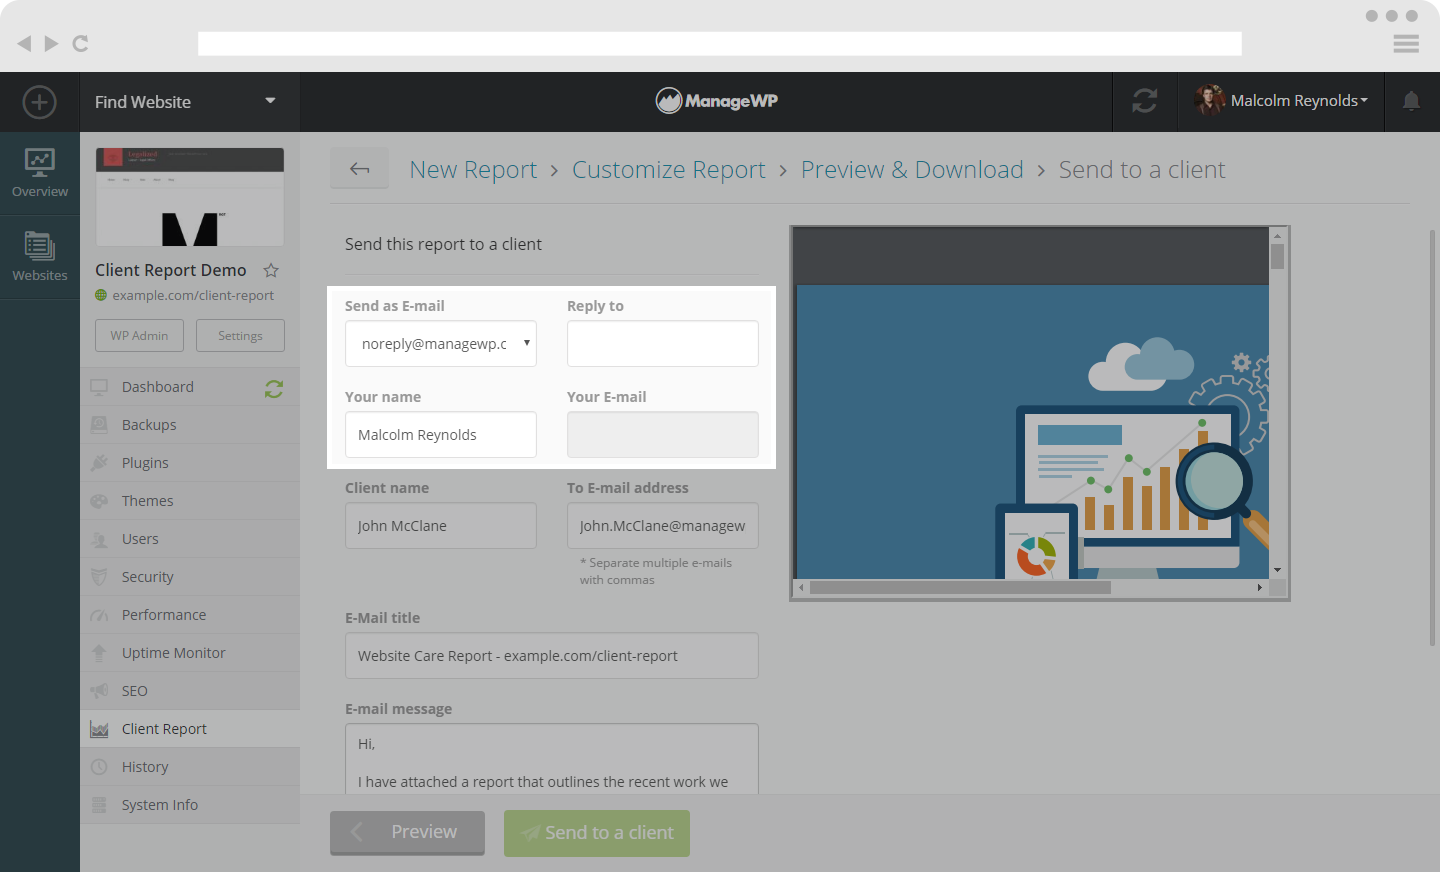Open the Overview sidebar icon
Screen dimensions: 1440x872
tap(40, 173)
